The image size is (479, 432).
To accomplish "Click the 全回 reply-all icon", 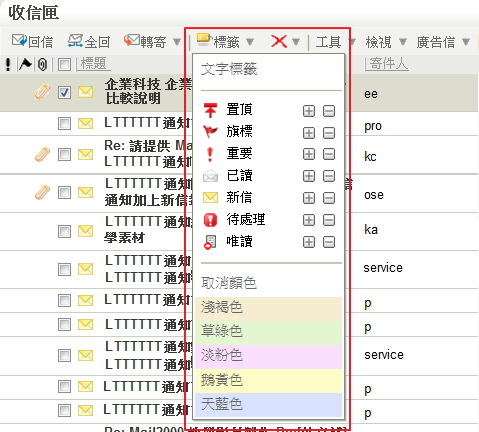I will 75,41.
